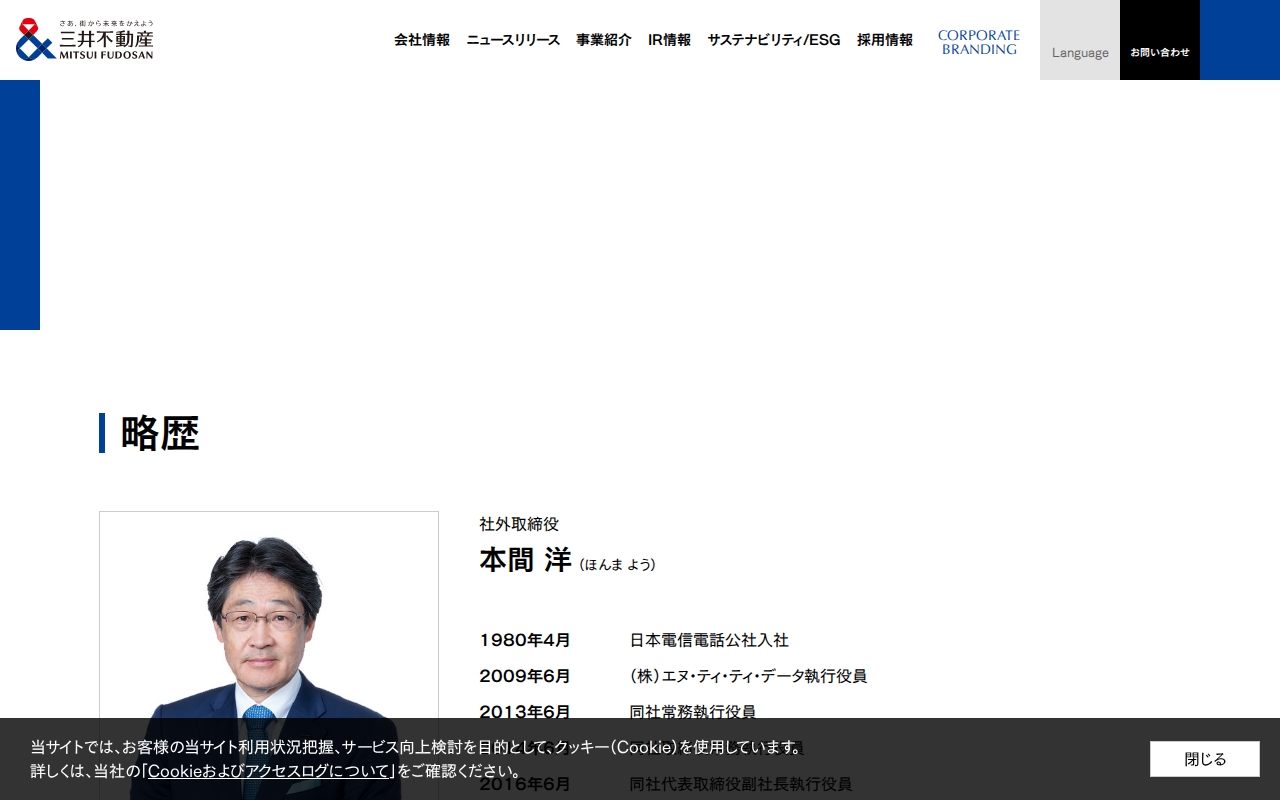Open the 事業紹介 menu
1280x800 pixels.
coord(604,40)
